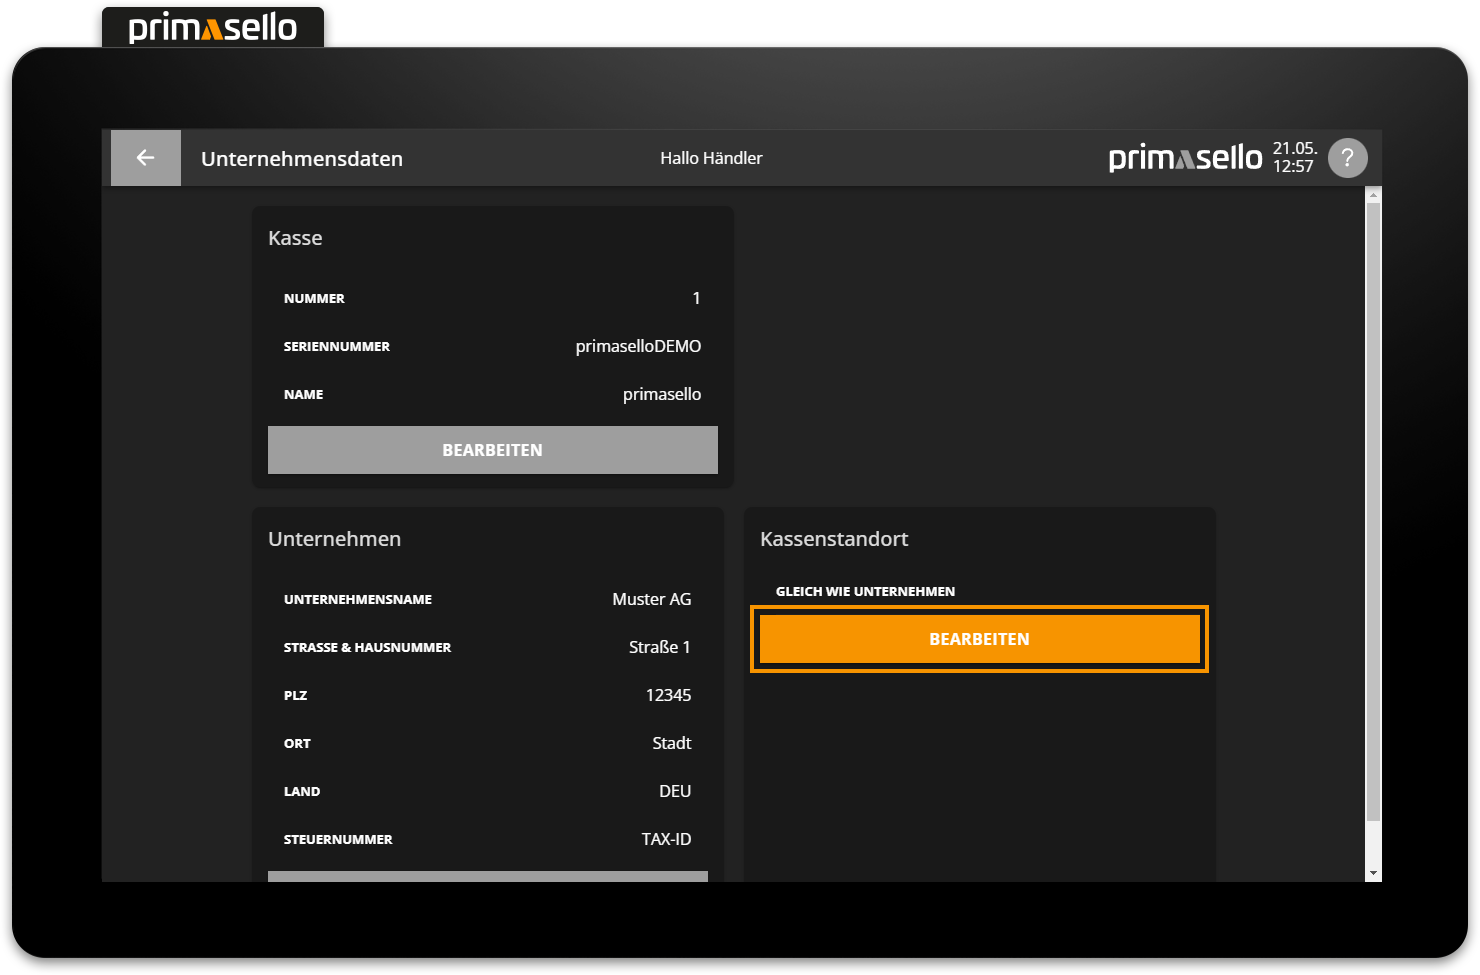This screenshot has width=1480, height=975.
Task: Click the primasello logo in the header
Action: (x=1185, y=157)
